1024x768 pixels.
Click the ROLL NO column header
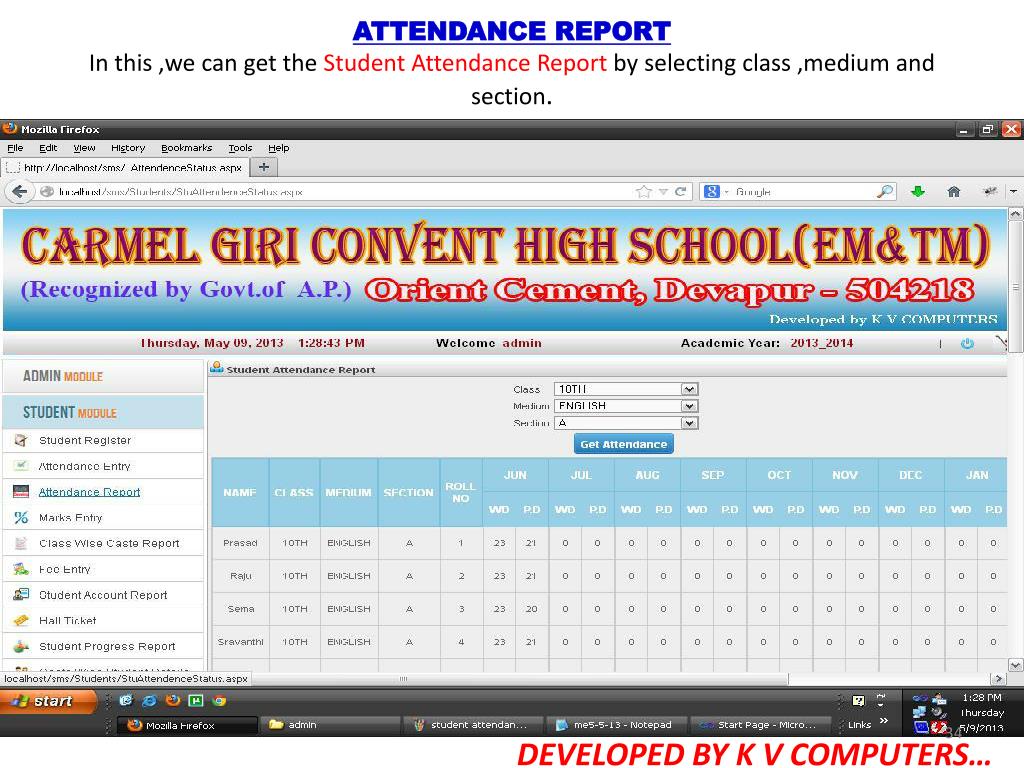[460, 492]
